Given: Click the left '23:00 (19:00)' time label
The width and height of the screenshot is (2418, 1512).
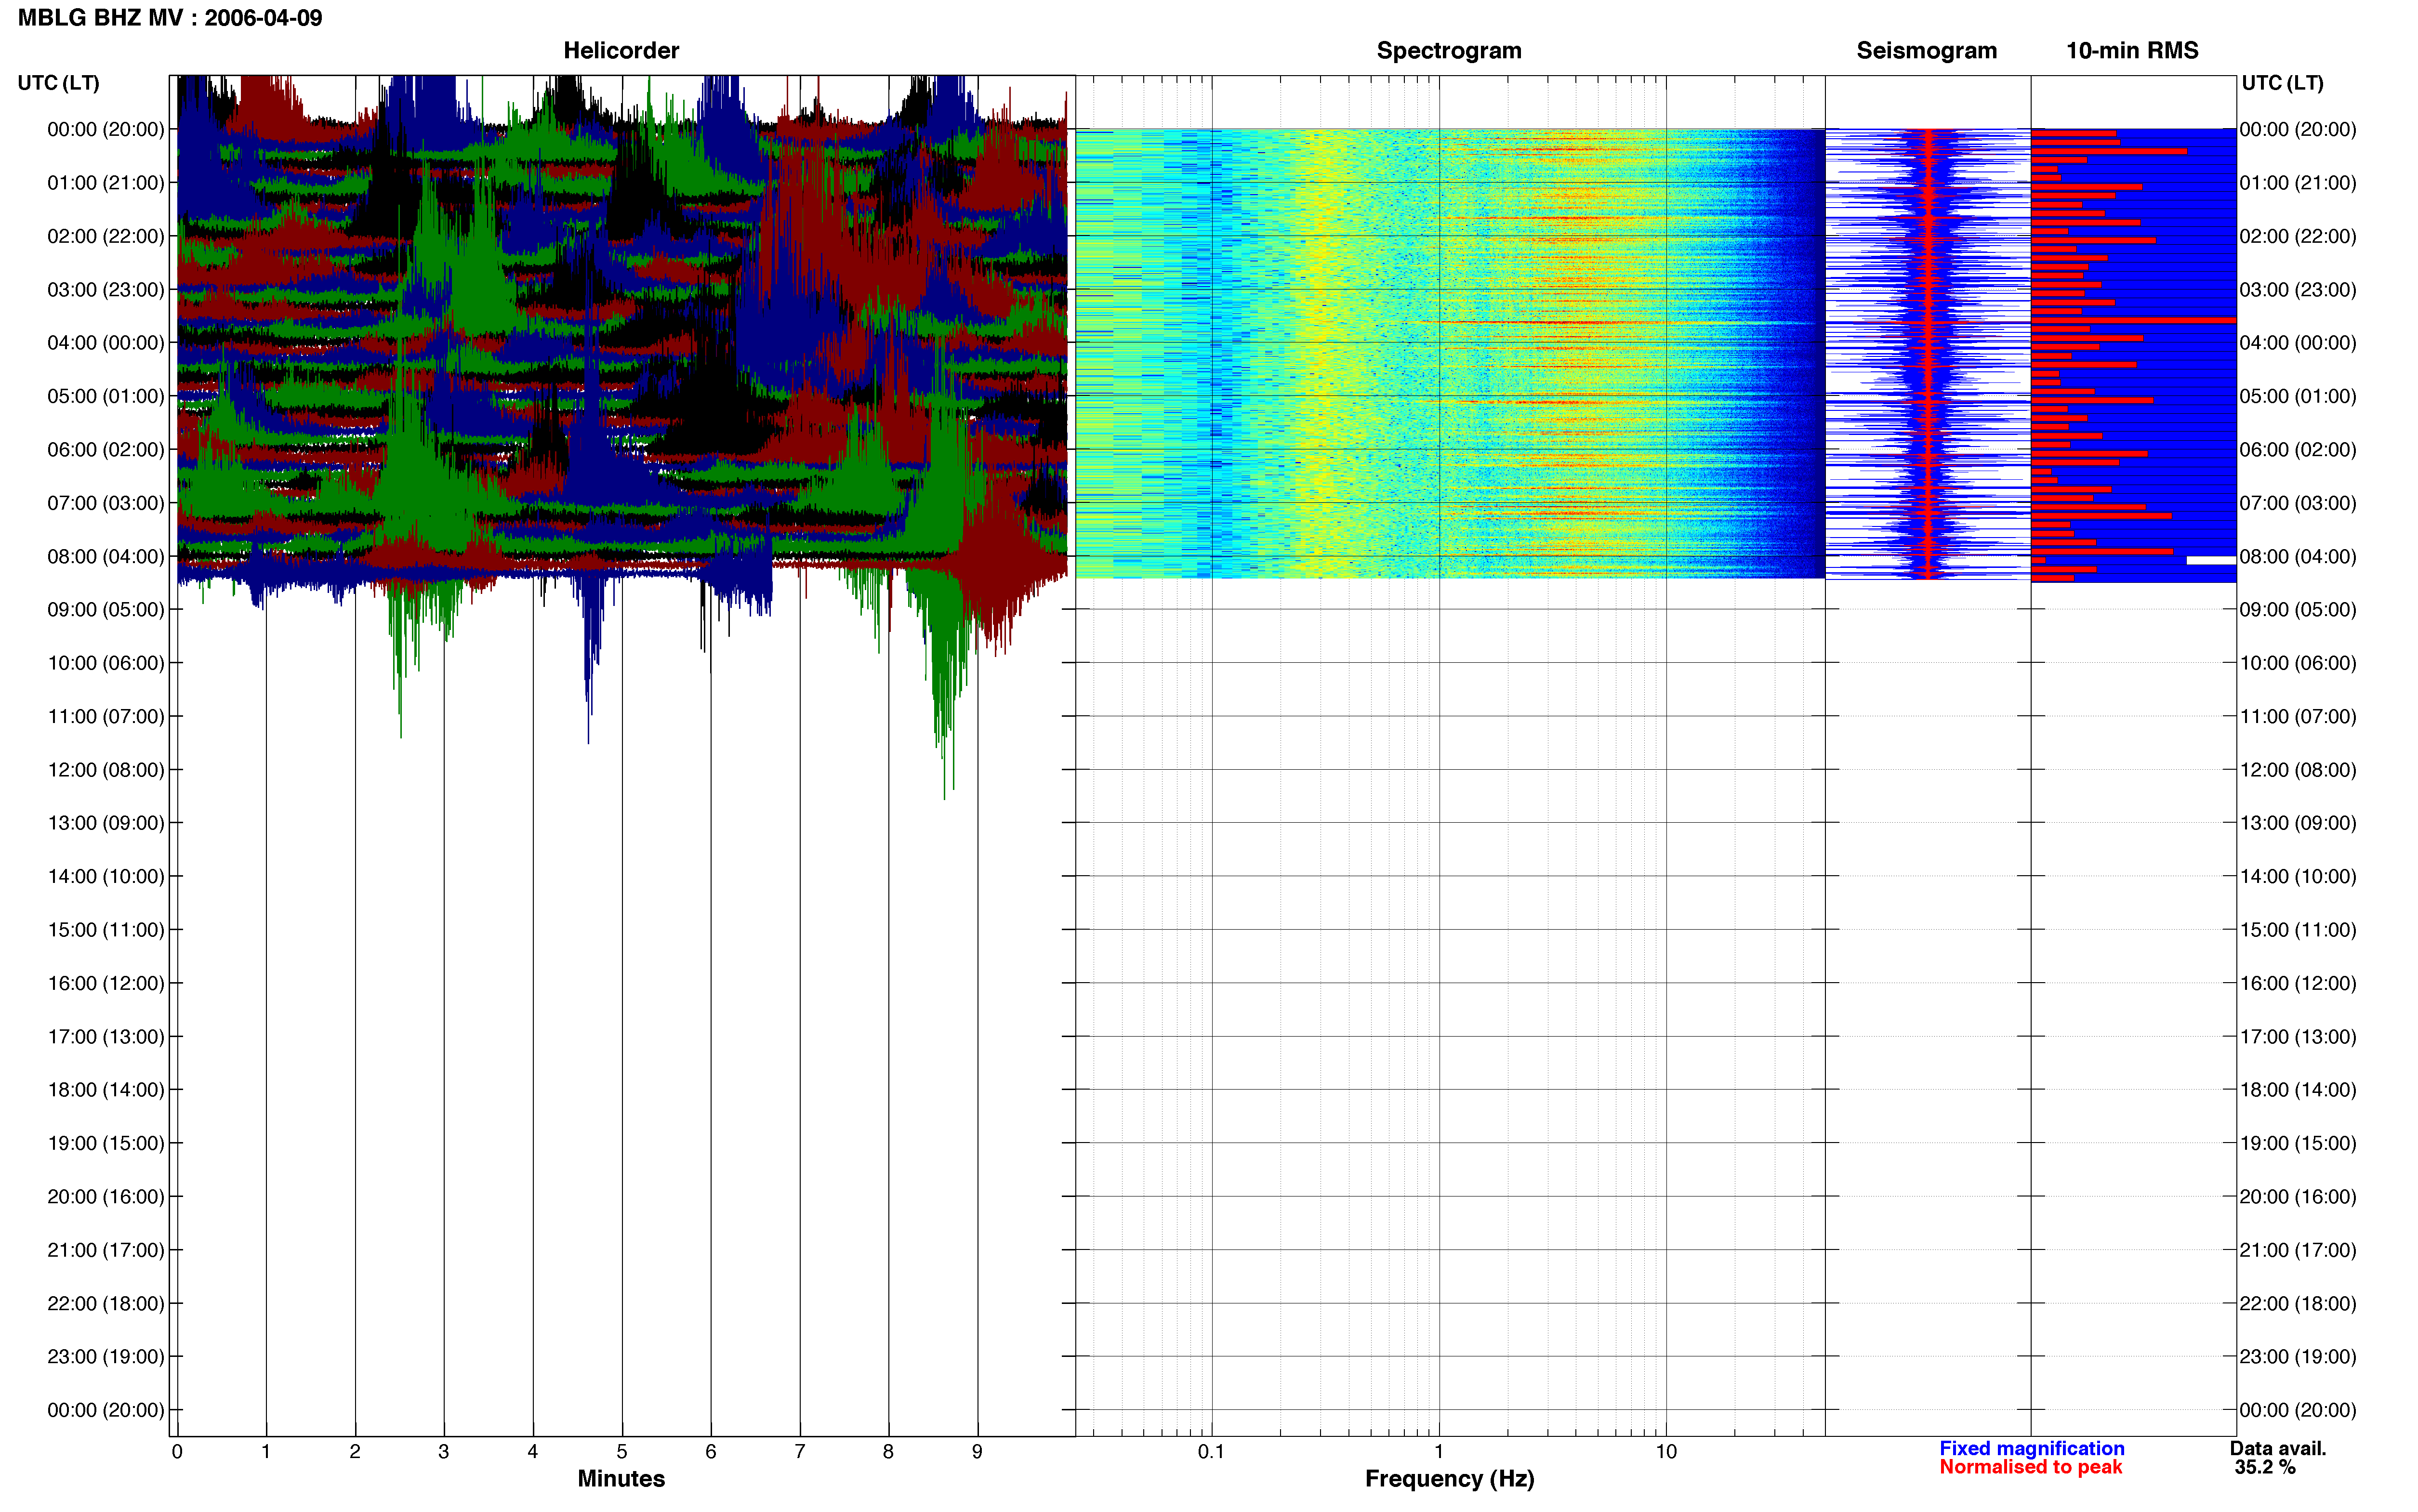Looking at the screenshot, I should [x=106, y=1357].
